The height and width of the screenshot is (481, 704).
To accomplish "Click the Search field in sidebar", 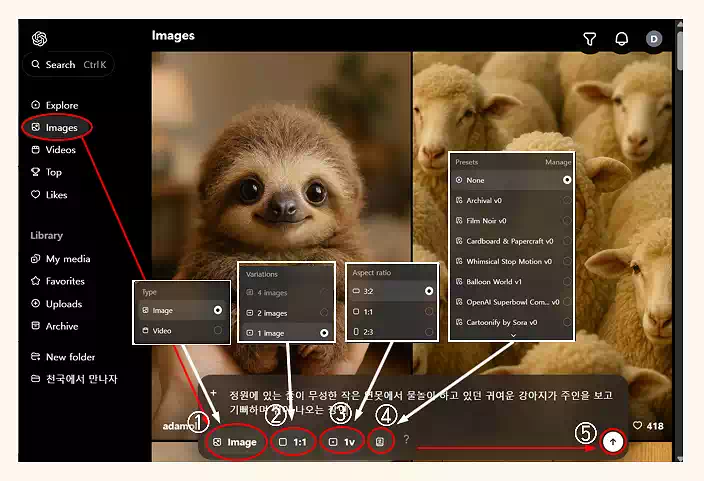I will 82,65.
